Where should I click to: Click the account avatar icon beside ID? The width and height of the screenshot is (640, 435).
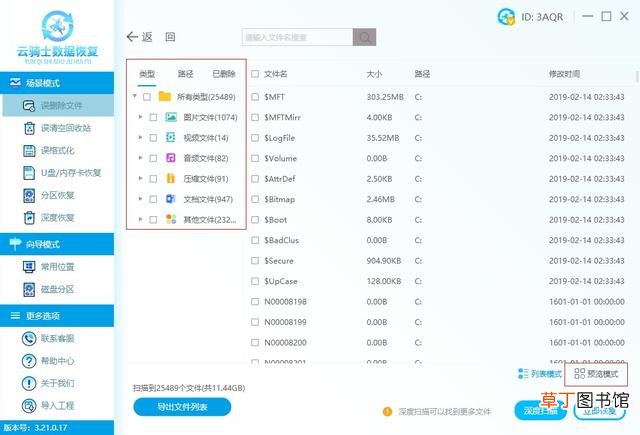(506, 17)
